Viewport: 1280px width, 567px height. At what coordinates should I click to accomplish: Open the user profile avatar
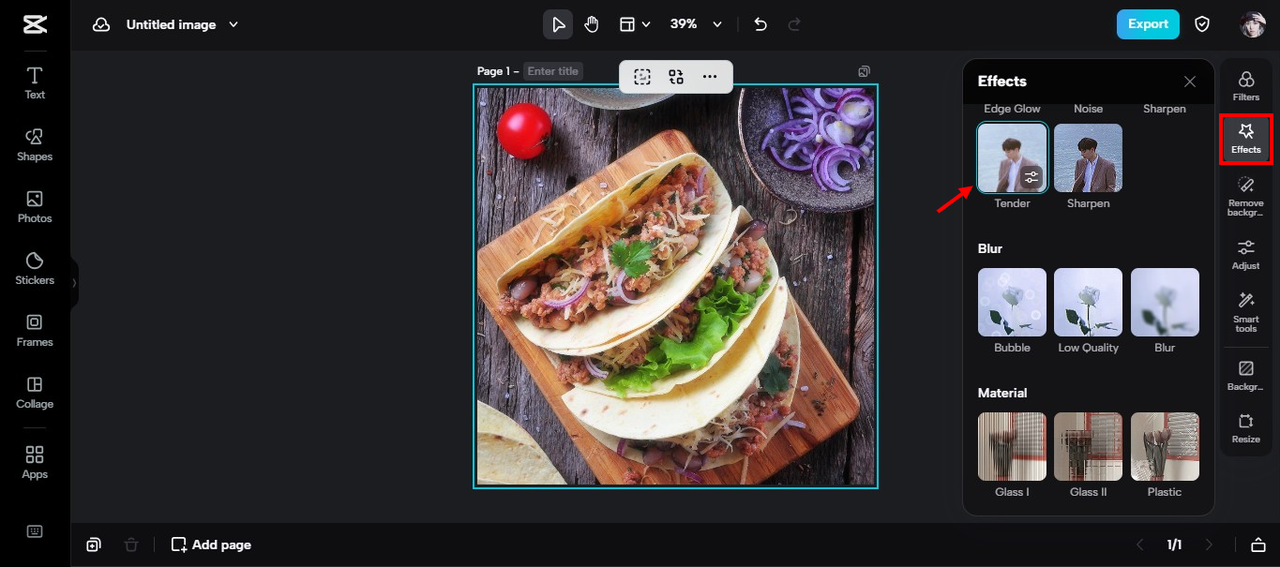[1252, 25]
